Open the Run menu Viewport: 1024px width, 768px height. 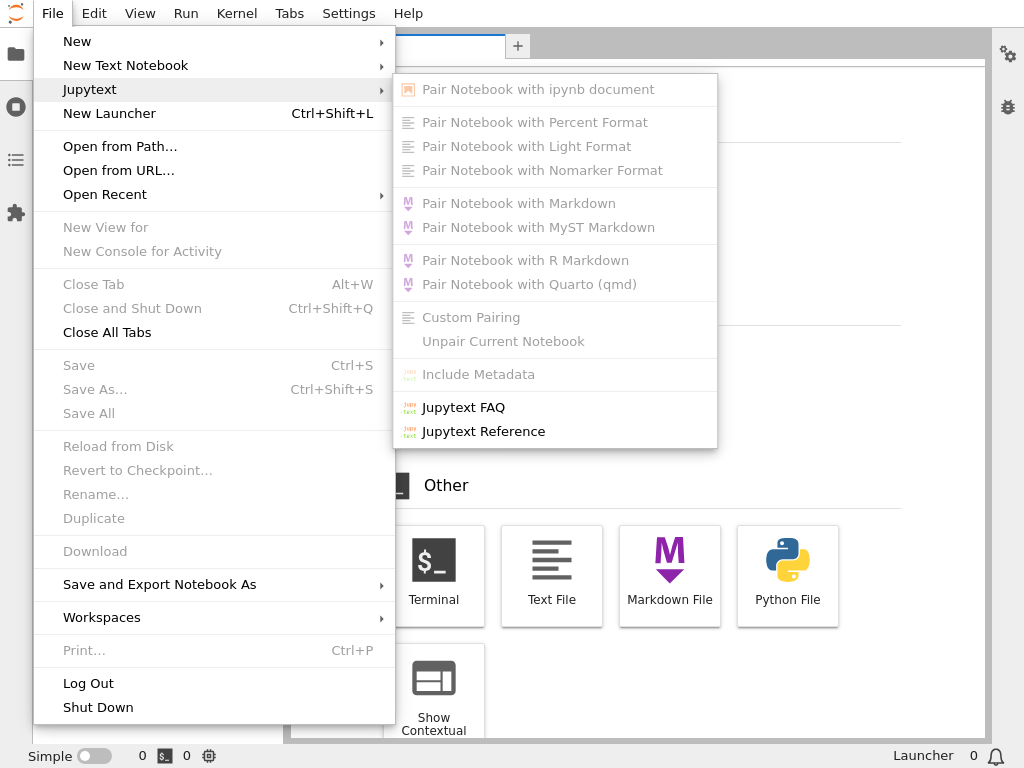[186, 14]
